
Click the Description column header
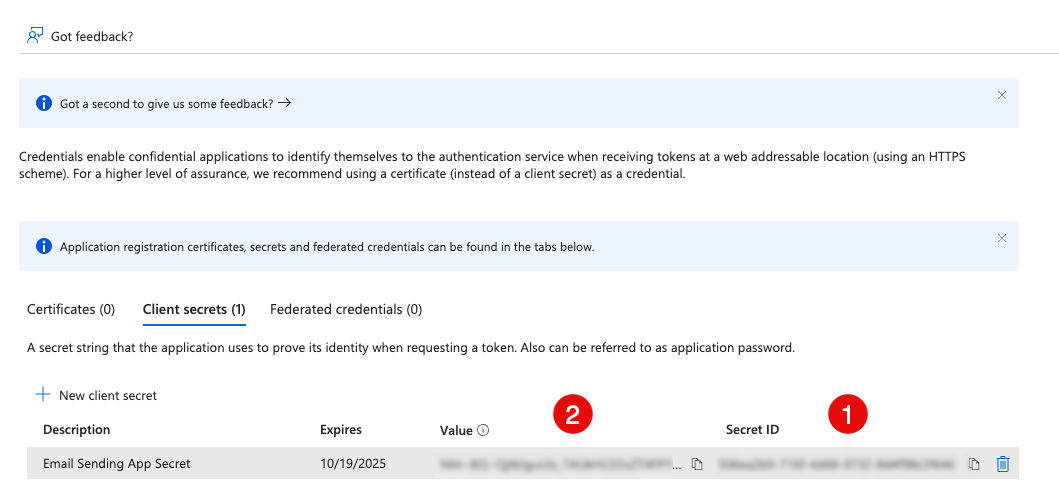(77, 430)
